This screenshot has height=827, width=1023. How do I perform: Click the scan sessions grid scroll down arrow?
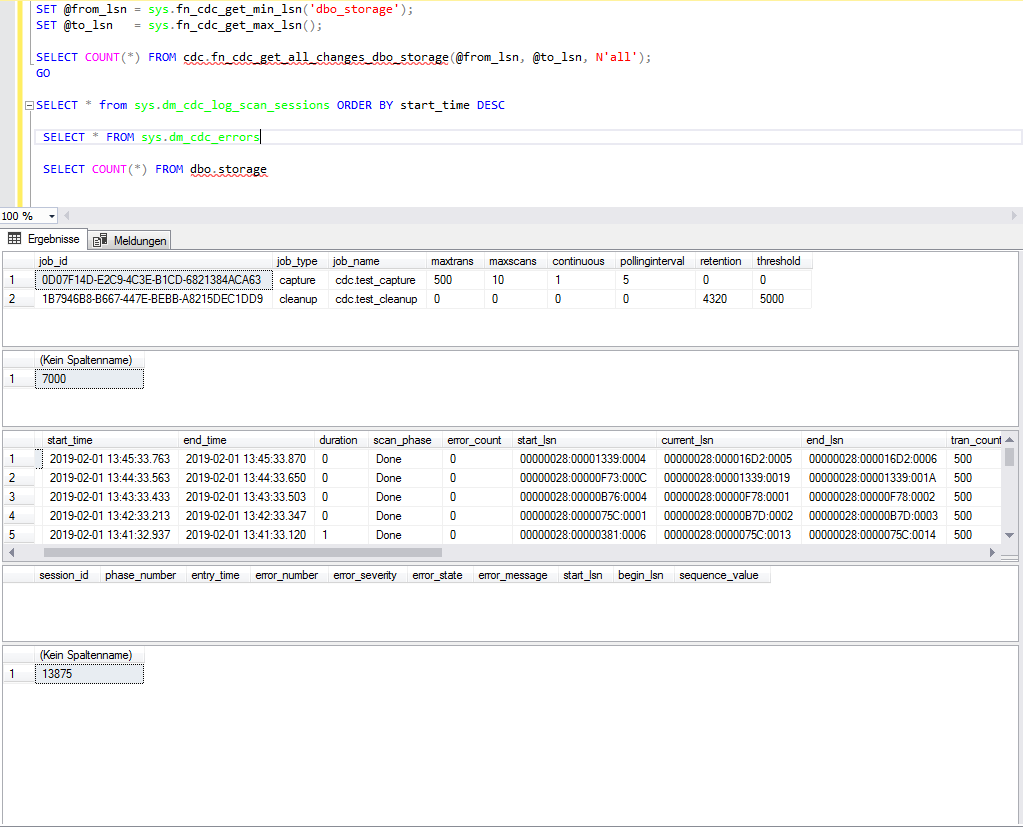(1009, 535)
